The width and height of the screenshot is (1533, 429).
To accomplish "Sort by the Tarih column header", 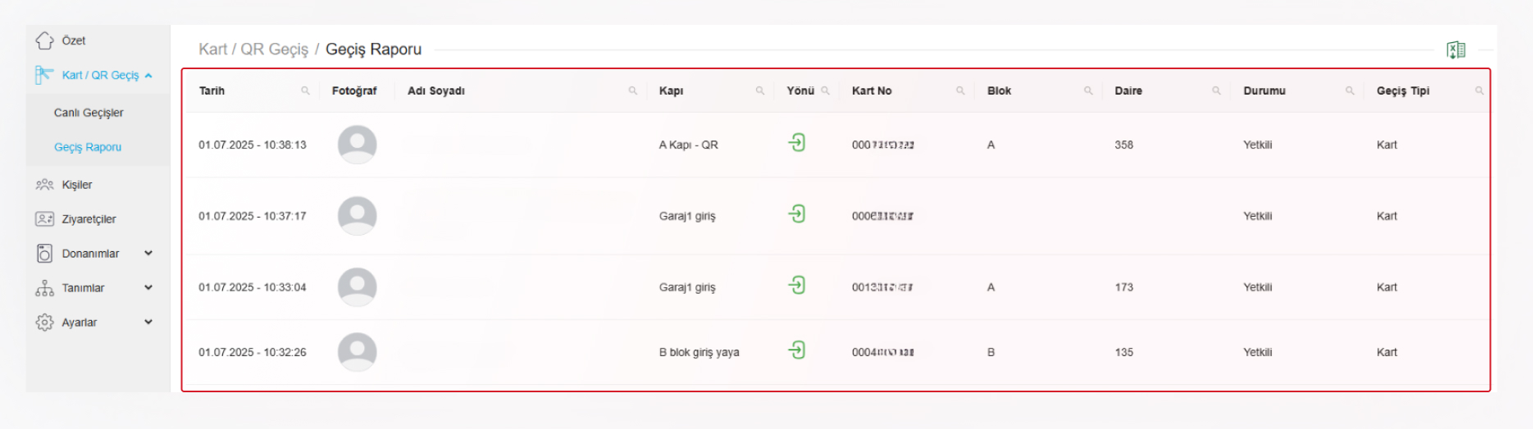I will click(212, 91).
